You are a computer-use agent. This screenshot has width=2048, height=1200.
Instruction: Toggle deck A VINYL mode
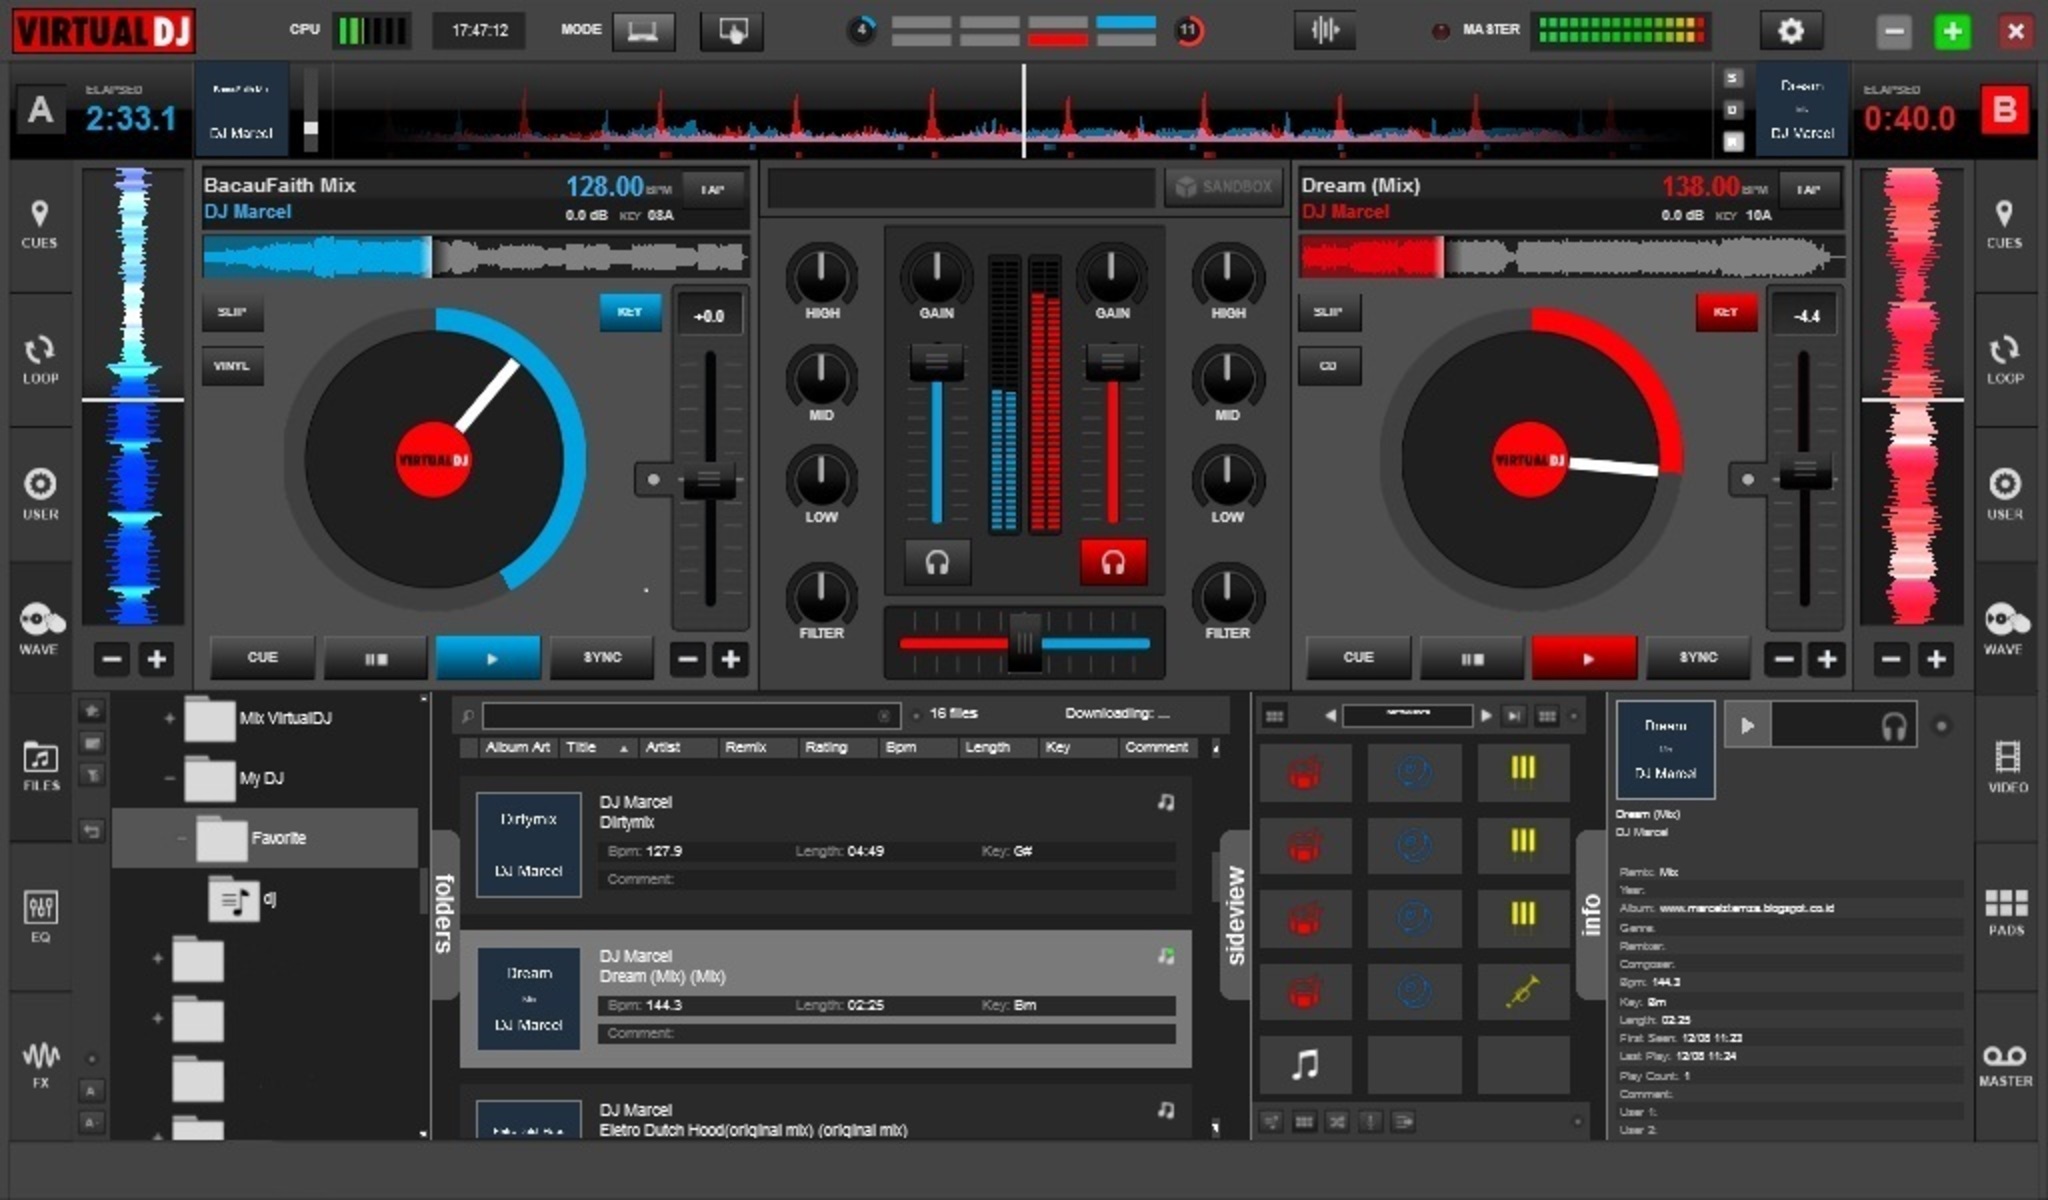click(x=232, y=366)
